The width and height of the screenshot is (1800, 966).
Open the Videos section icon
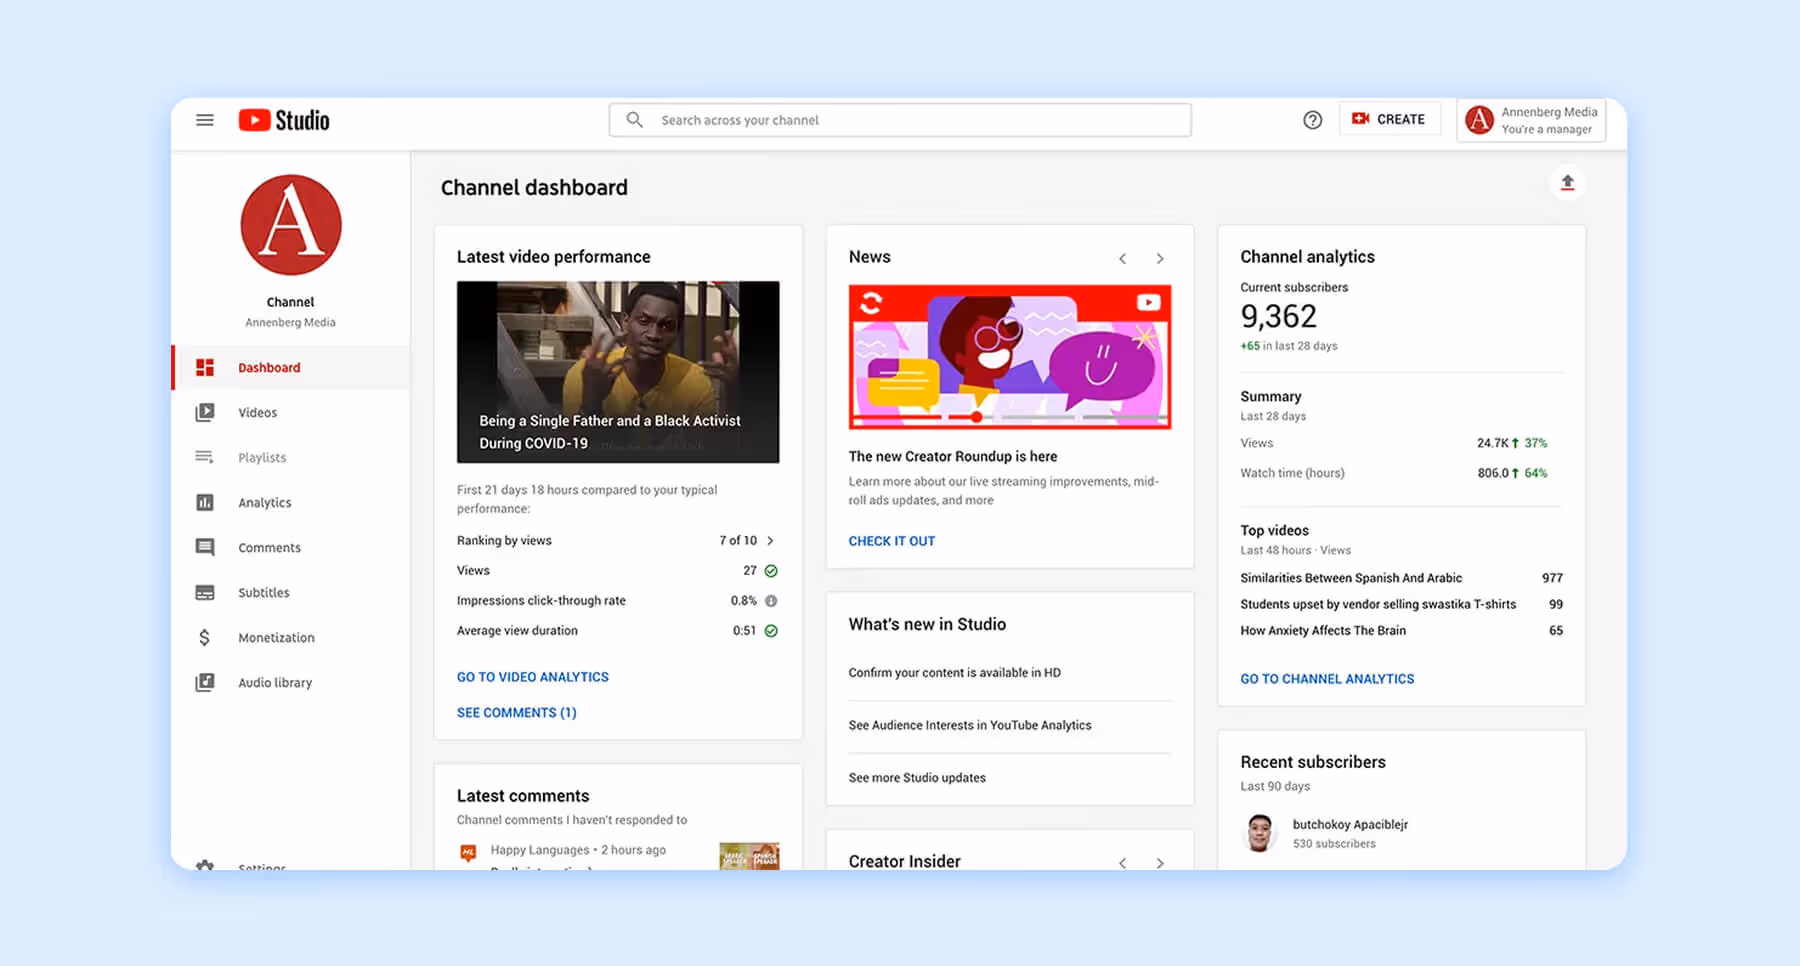pyautogui.click(x=205, y=412)
